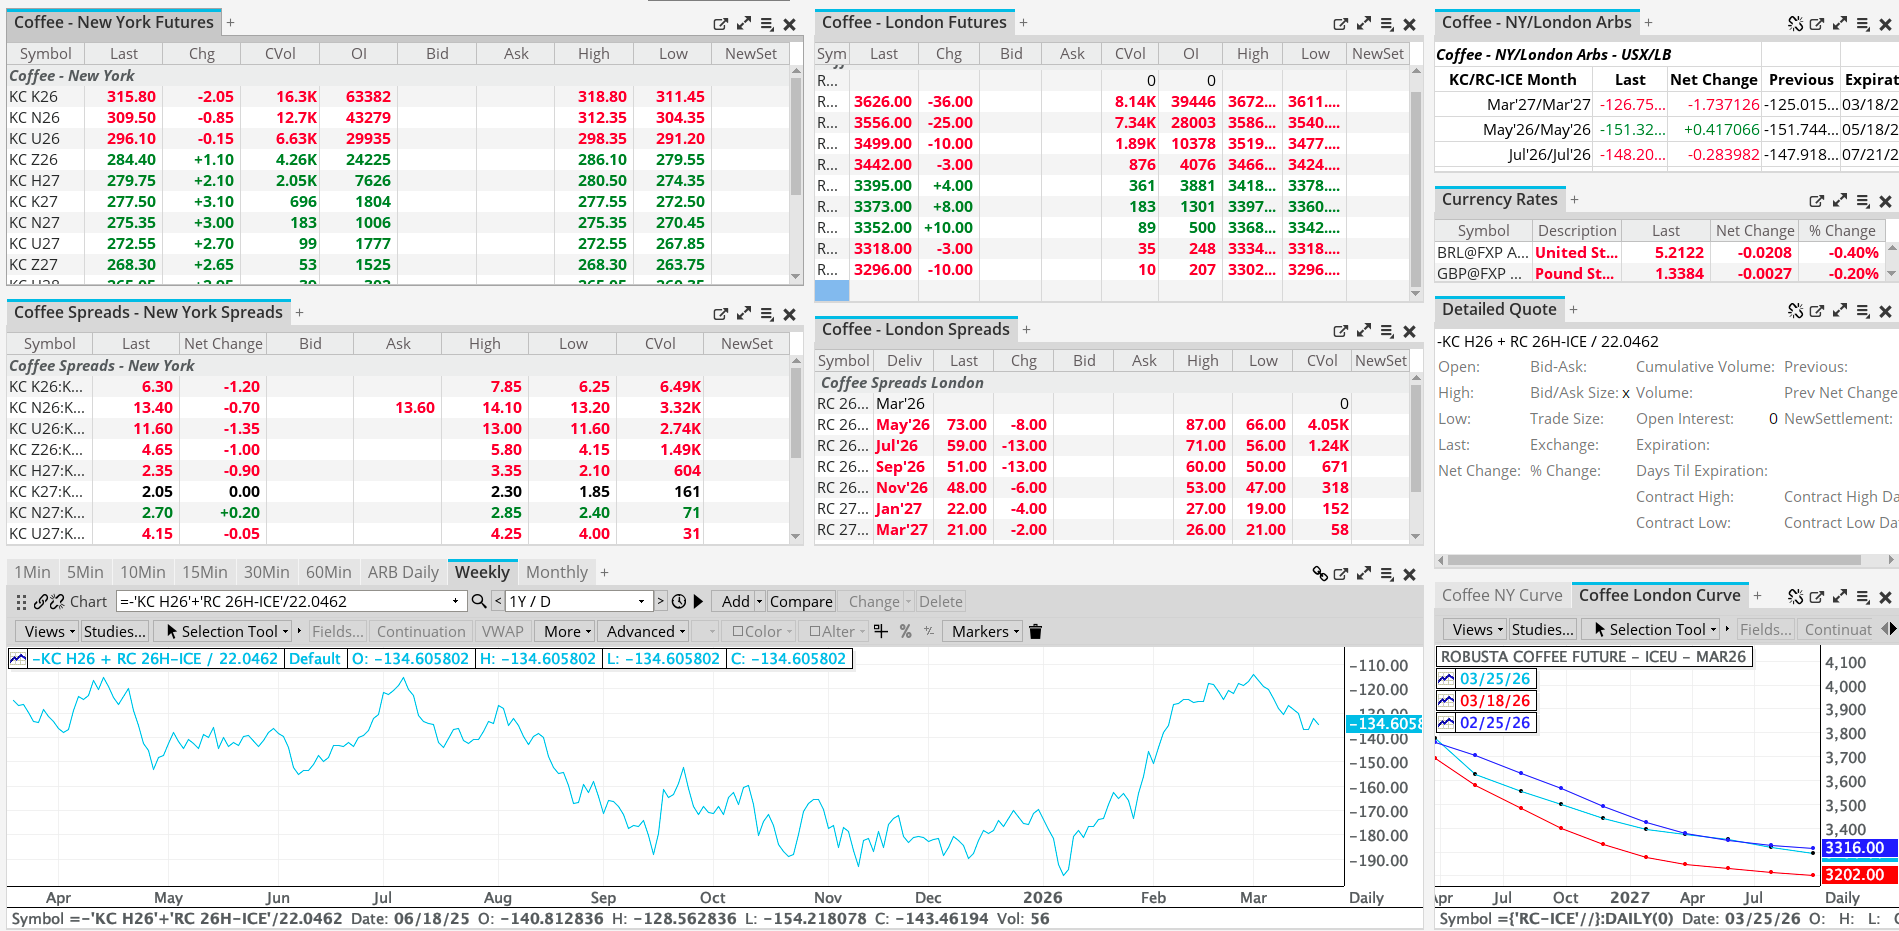Open the chart symbol dropdown

pos(455,601)
